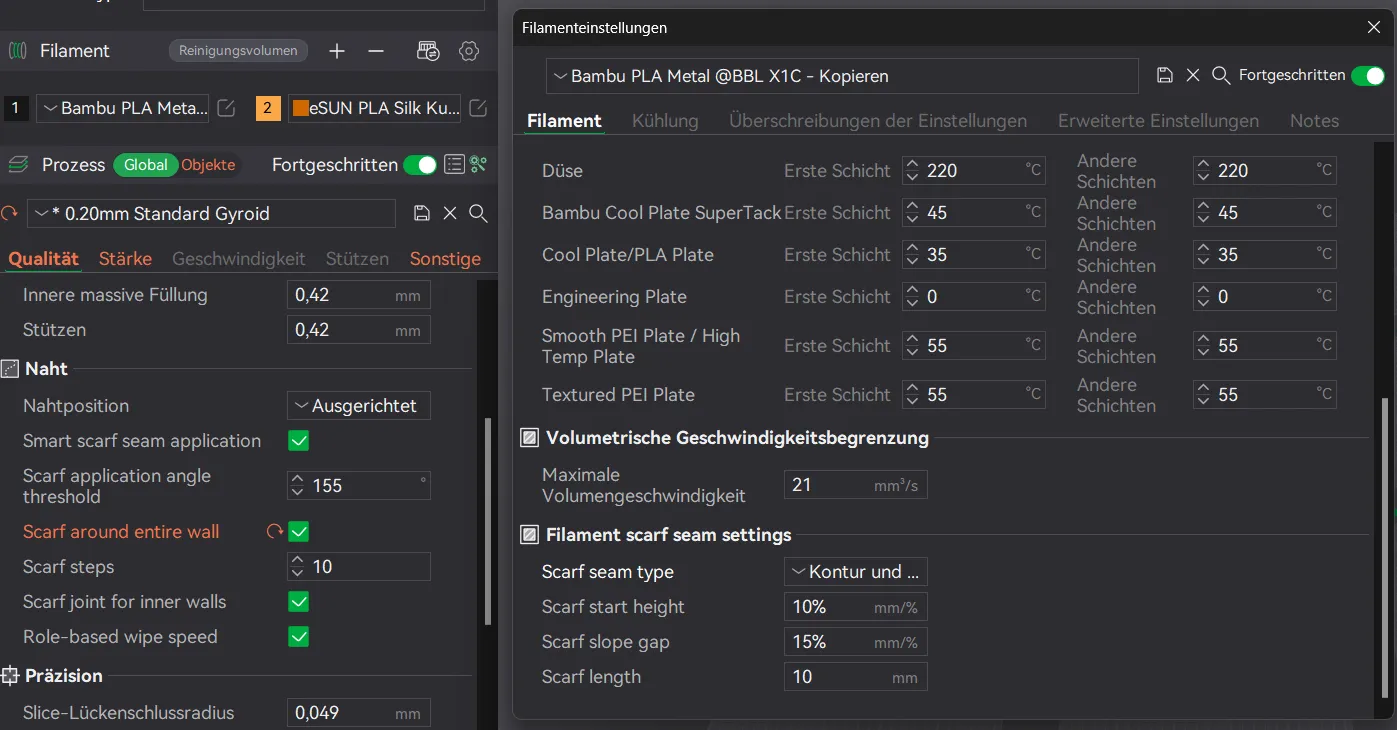The height and width of the screenshot is (730, 1397).
Task: Open the Notes tab
Action: (1314, 121)
